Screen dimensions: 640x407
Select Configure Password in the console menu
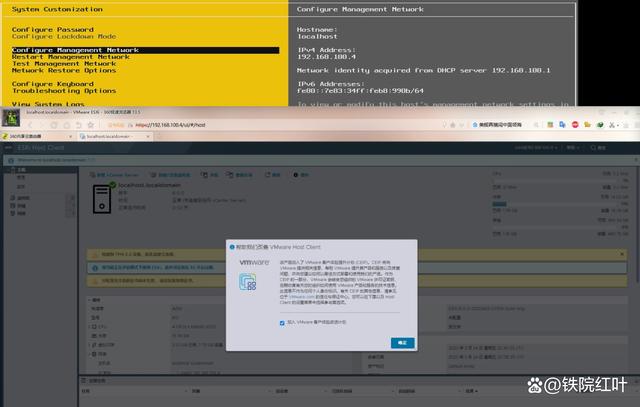coord(53,30)
